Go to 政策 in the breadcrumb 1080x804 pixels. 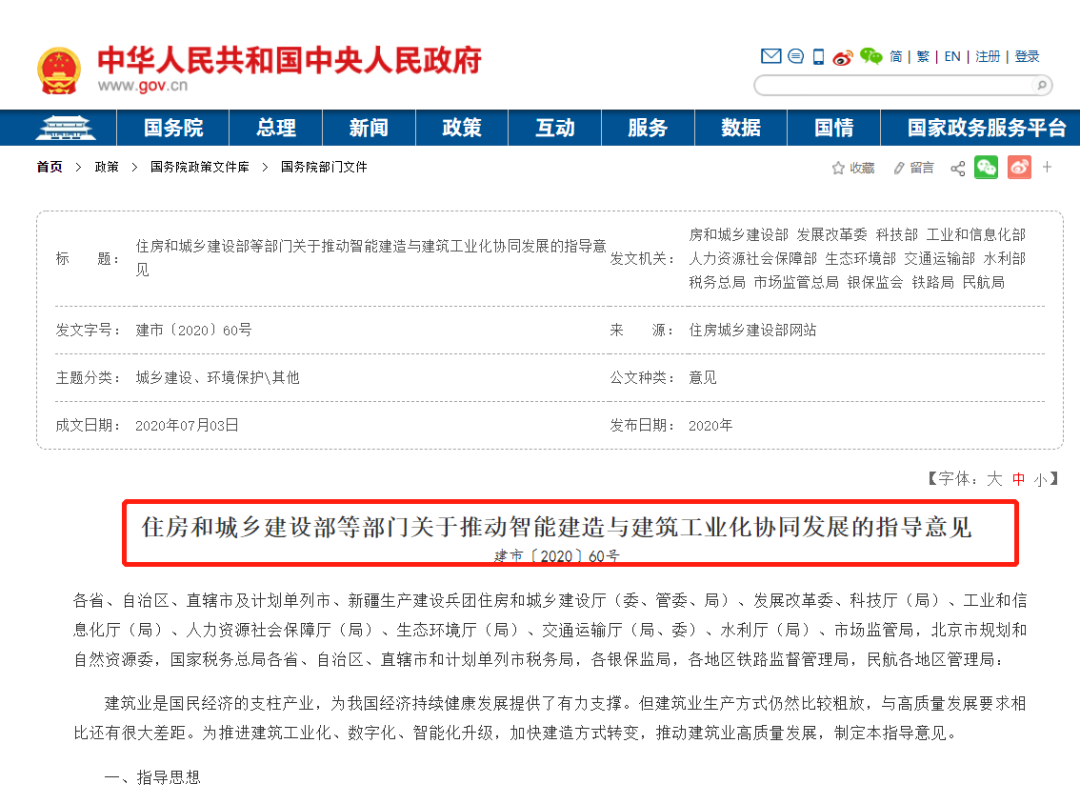[107, 167]
